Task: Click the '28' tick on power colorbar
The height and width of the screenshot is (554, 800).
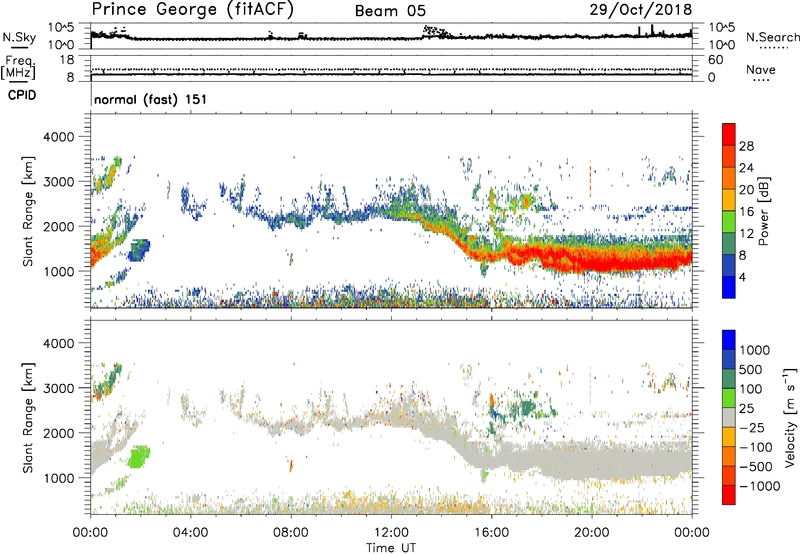Action: 746,146
